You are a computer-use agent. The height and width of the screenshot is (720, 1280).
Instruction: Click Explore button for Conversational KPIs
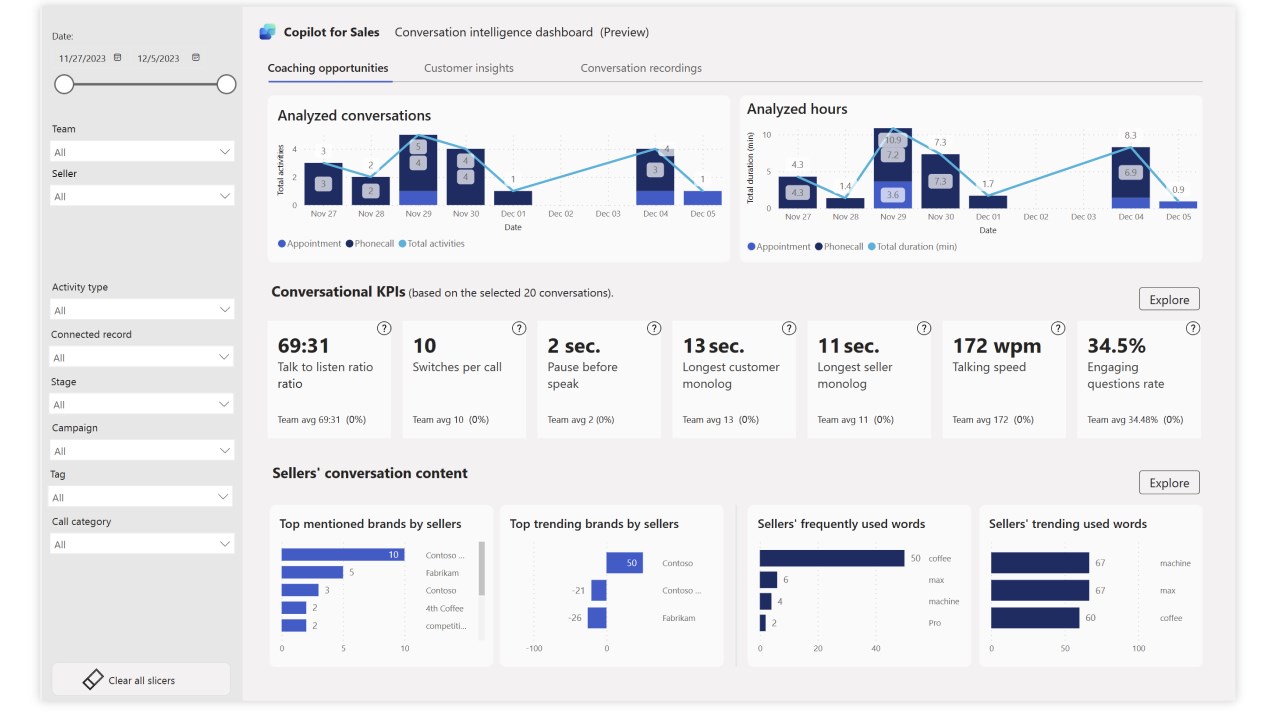(x=1169, y=299)
